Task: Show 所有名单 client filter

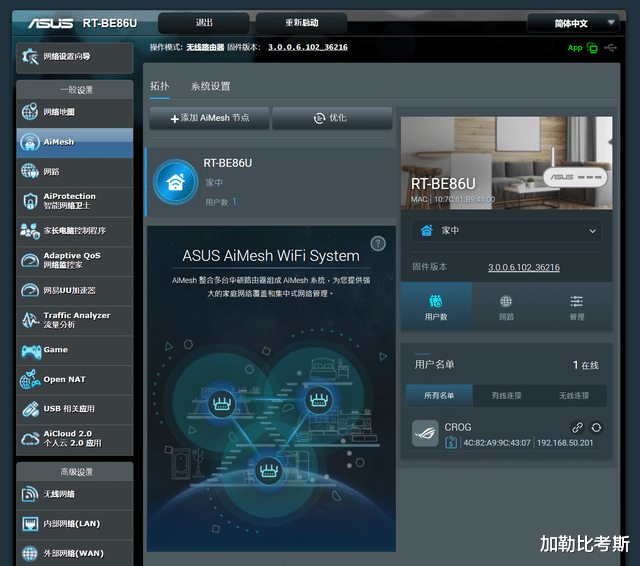Action: coord(439,395)
